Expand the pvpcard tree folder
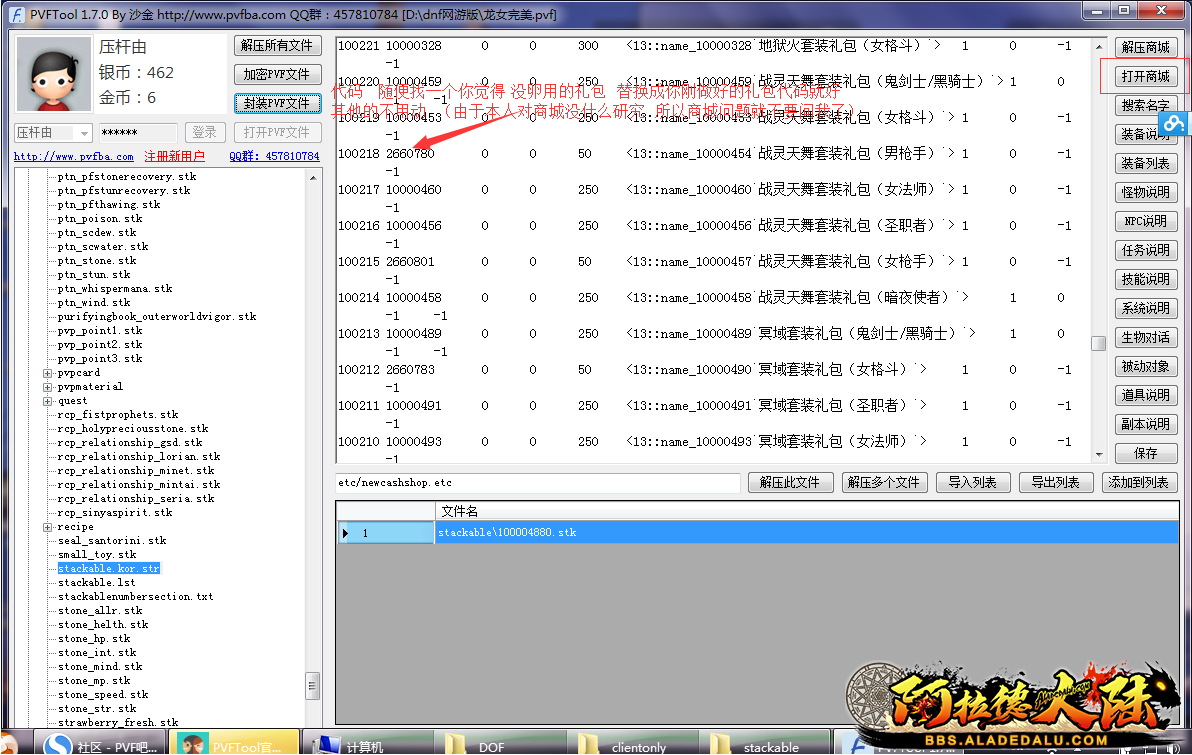The width and height of the screenshot is (1192, 755). [47, 373]
